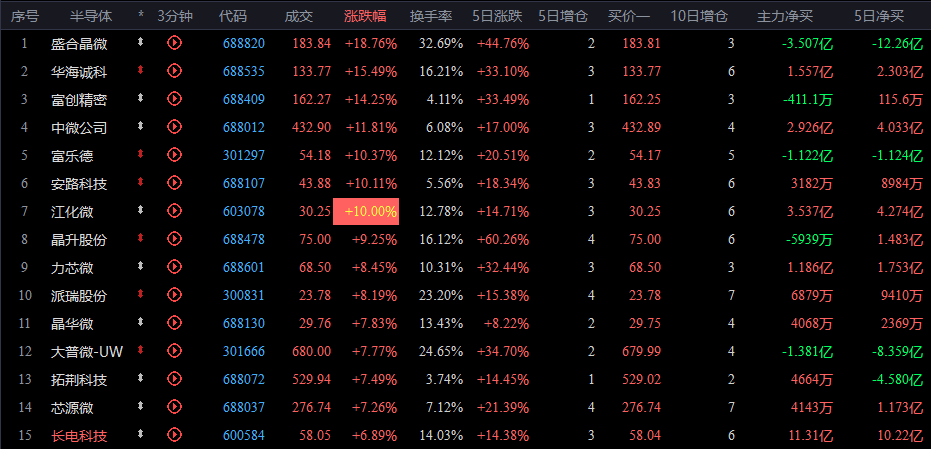Click the play icon in the 江化微 row
Image resolution: width=931 pixels, height=449 pixels.
[175, 211]
